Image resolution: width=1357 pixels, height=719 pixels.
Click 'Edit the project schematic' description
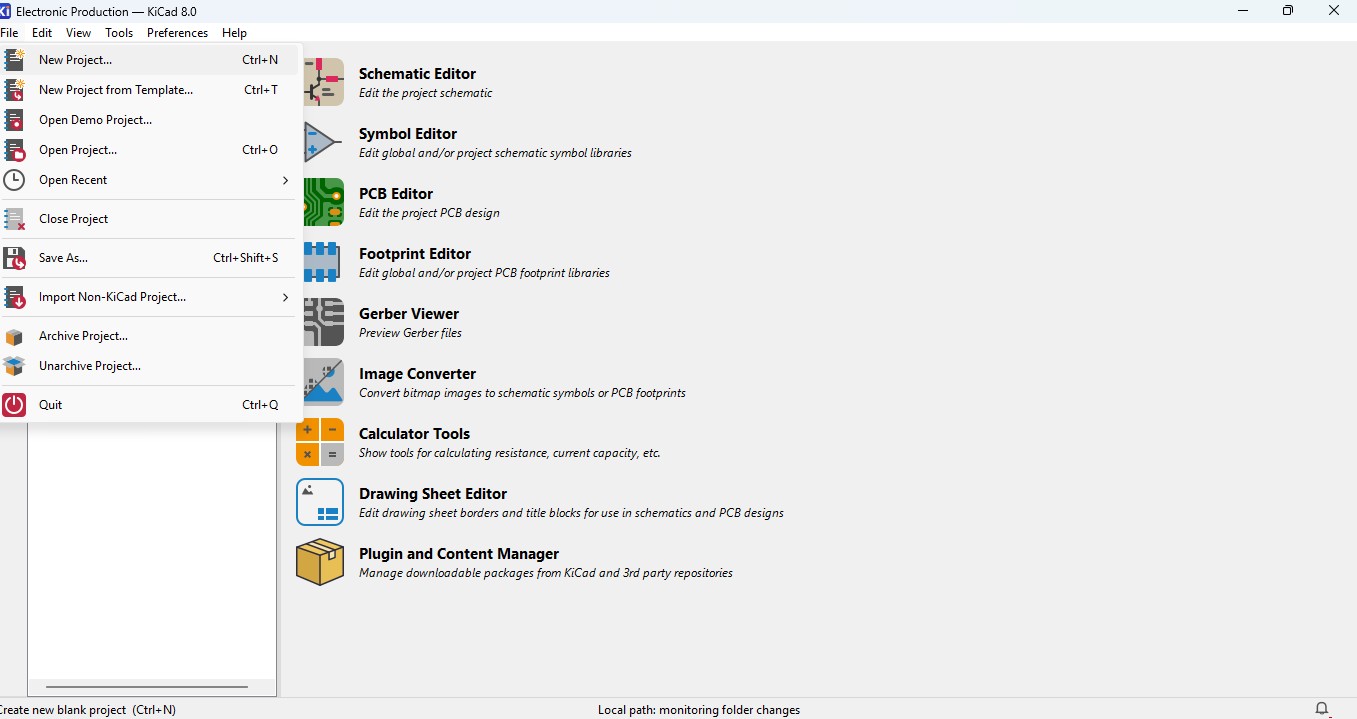426,93
